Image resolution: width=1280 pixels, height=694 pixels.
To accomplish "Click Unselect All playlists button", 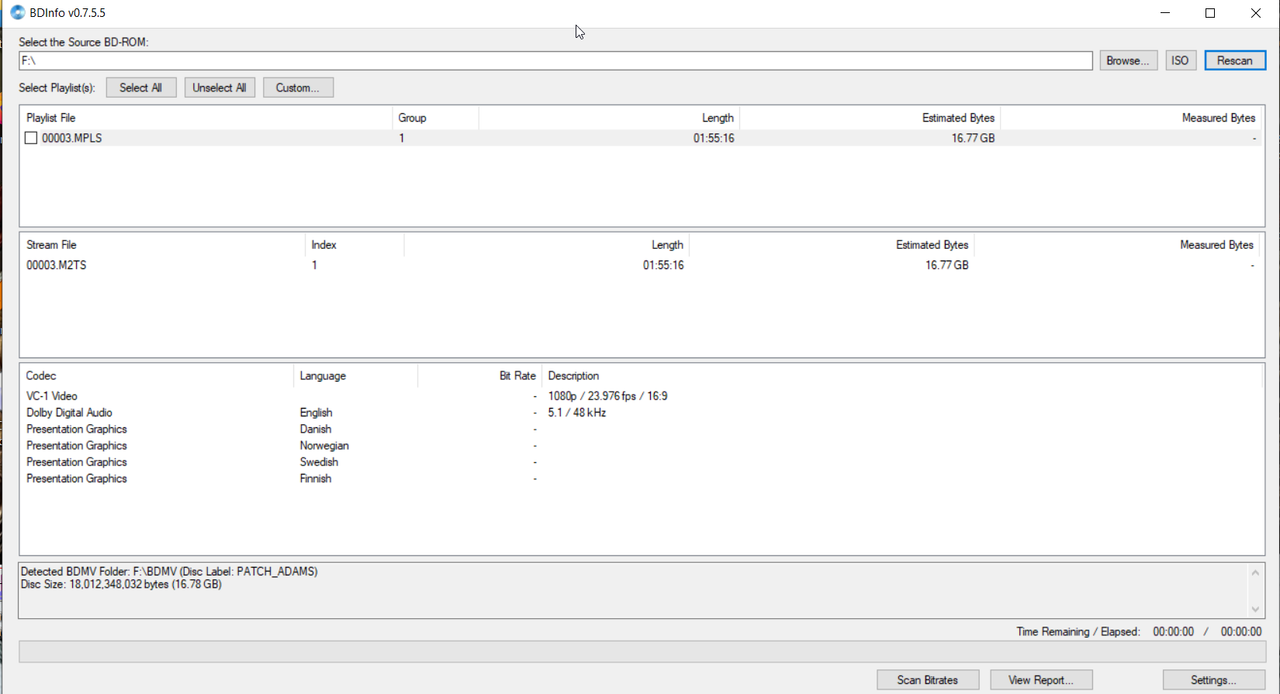I will click(x=220, y=87).
